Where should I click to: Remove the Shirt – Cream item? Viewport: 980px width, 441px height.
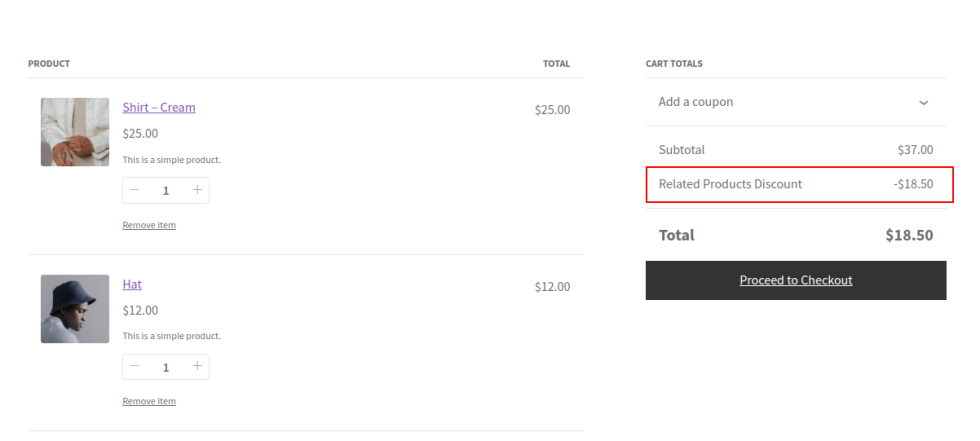click(149, 225)
